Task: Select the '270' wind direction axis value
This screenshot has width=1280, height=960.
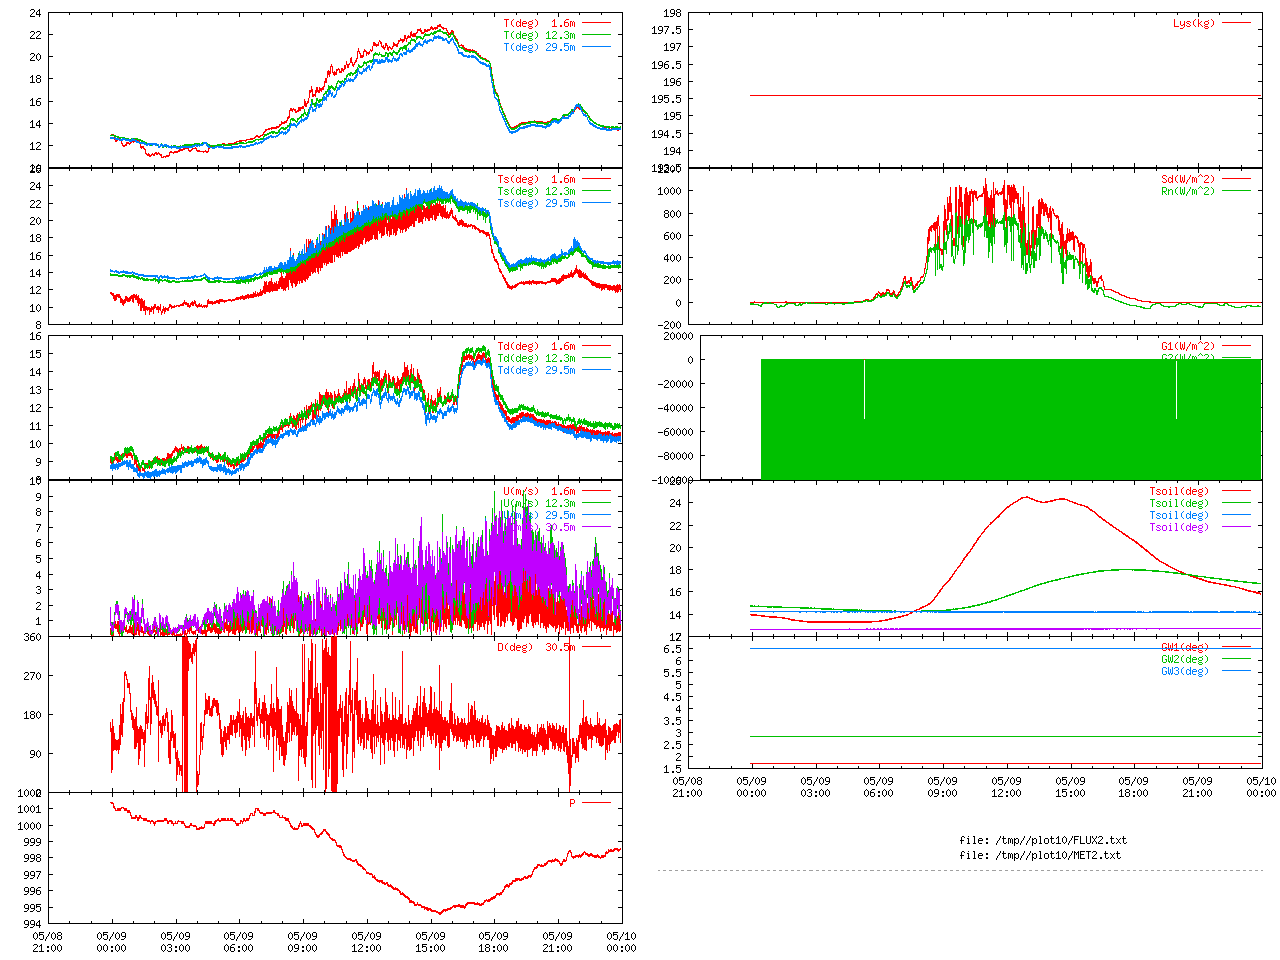Action: click(32, 676)
